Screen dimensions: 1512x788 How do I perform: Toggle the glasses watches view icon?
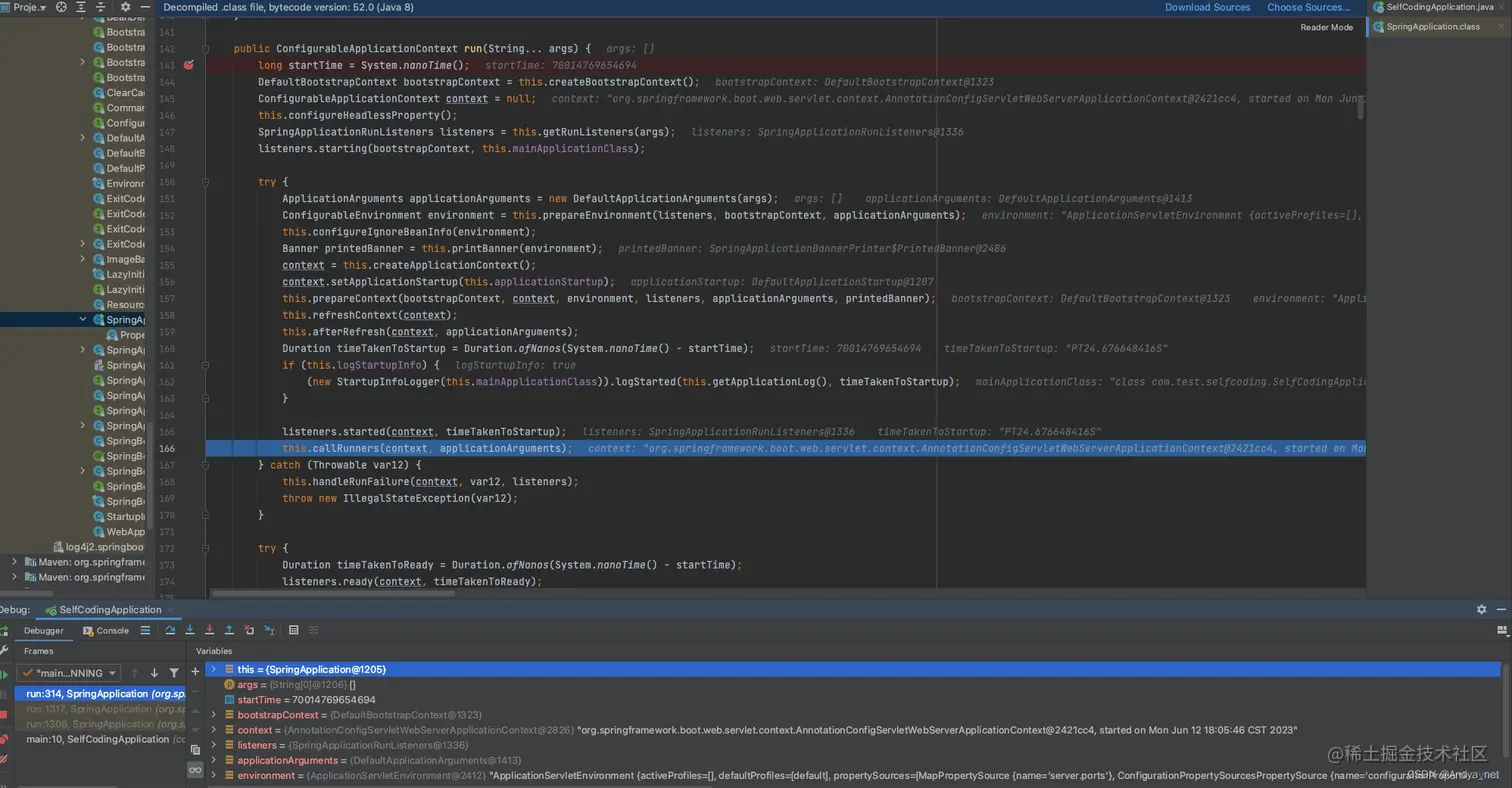[x=195, y=770]
